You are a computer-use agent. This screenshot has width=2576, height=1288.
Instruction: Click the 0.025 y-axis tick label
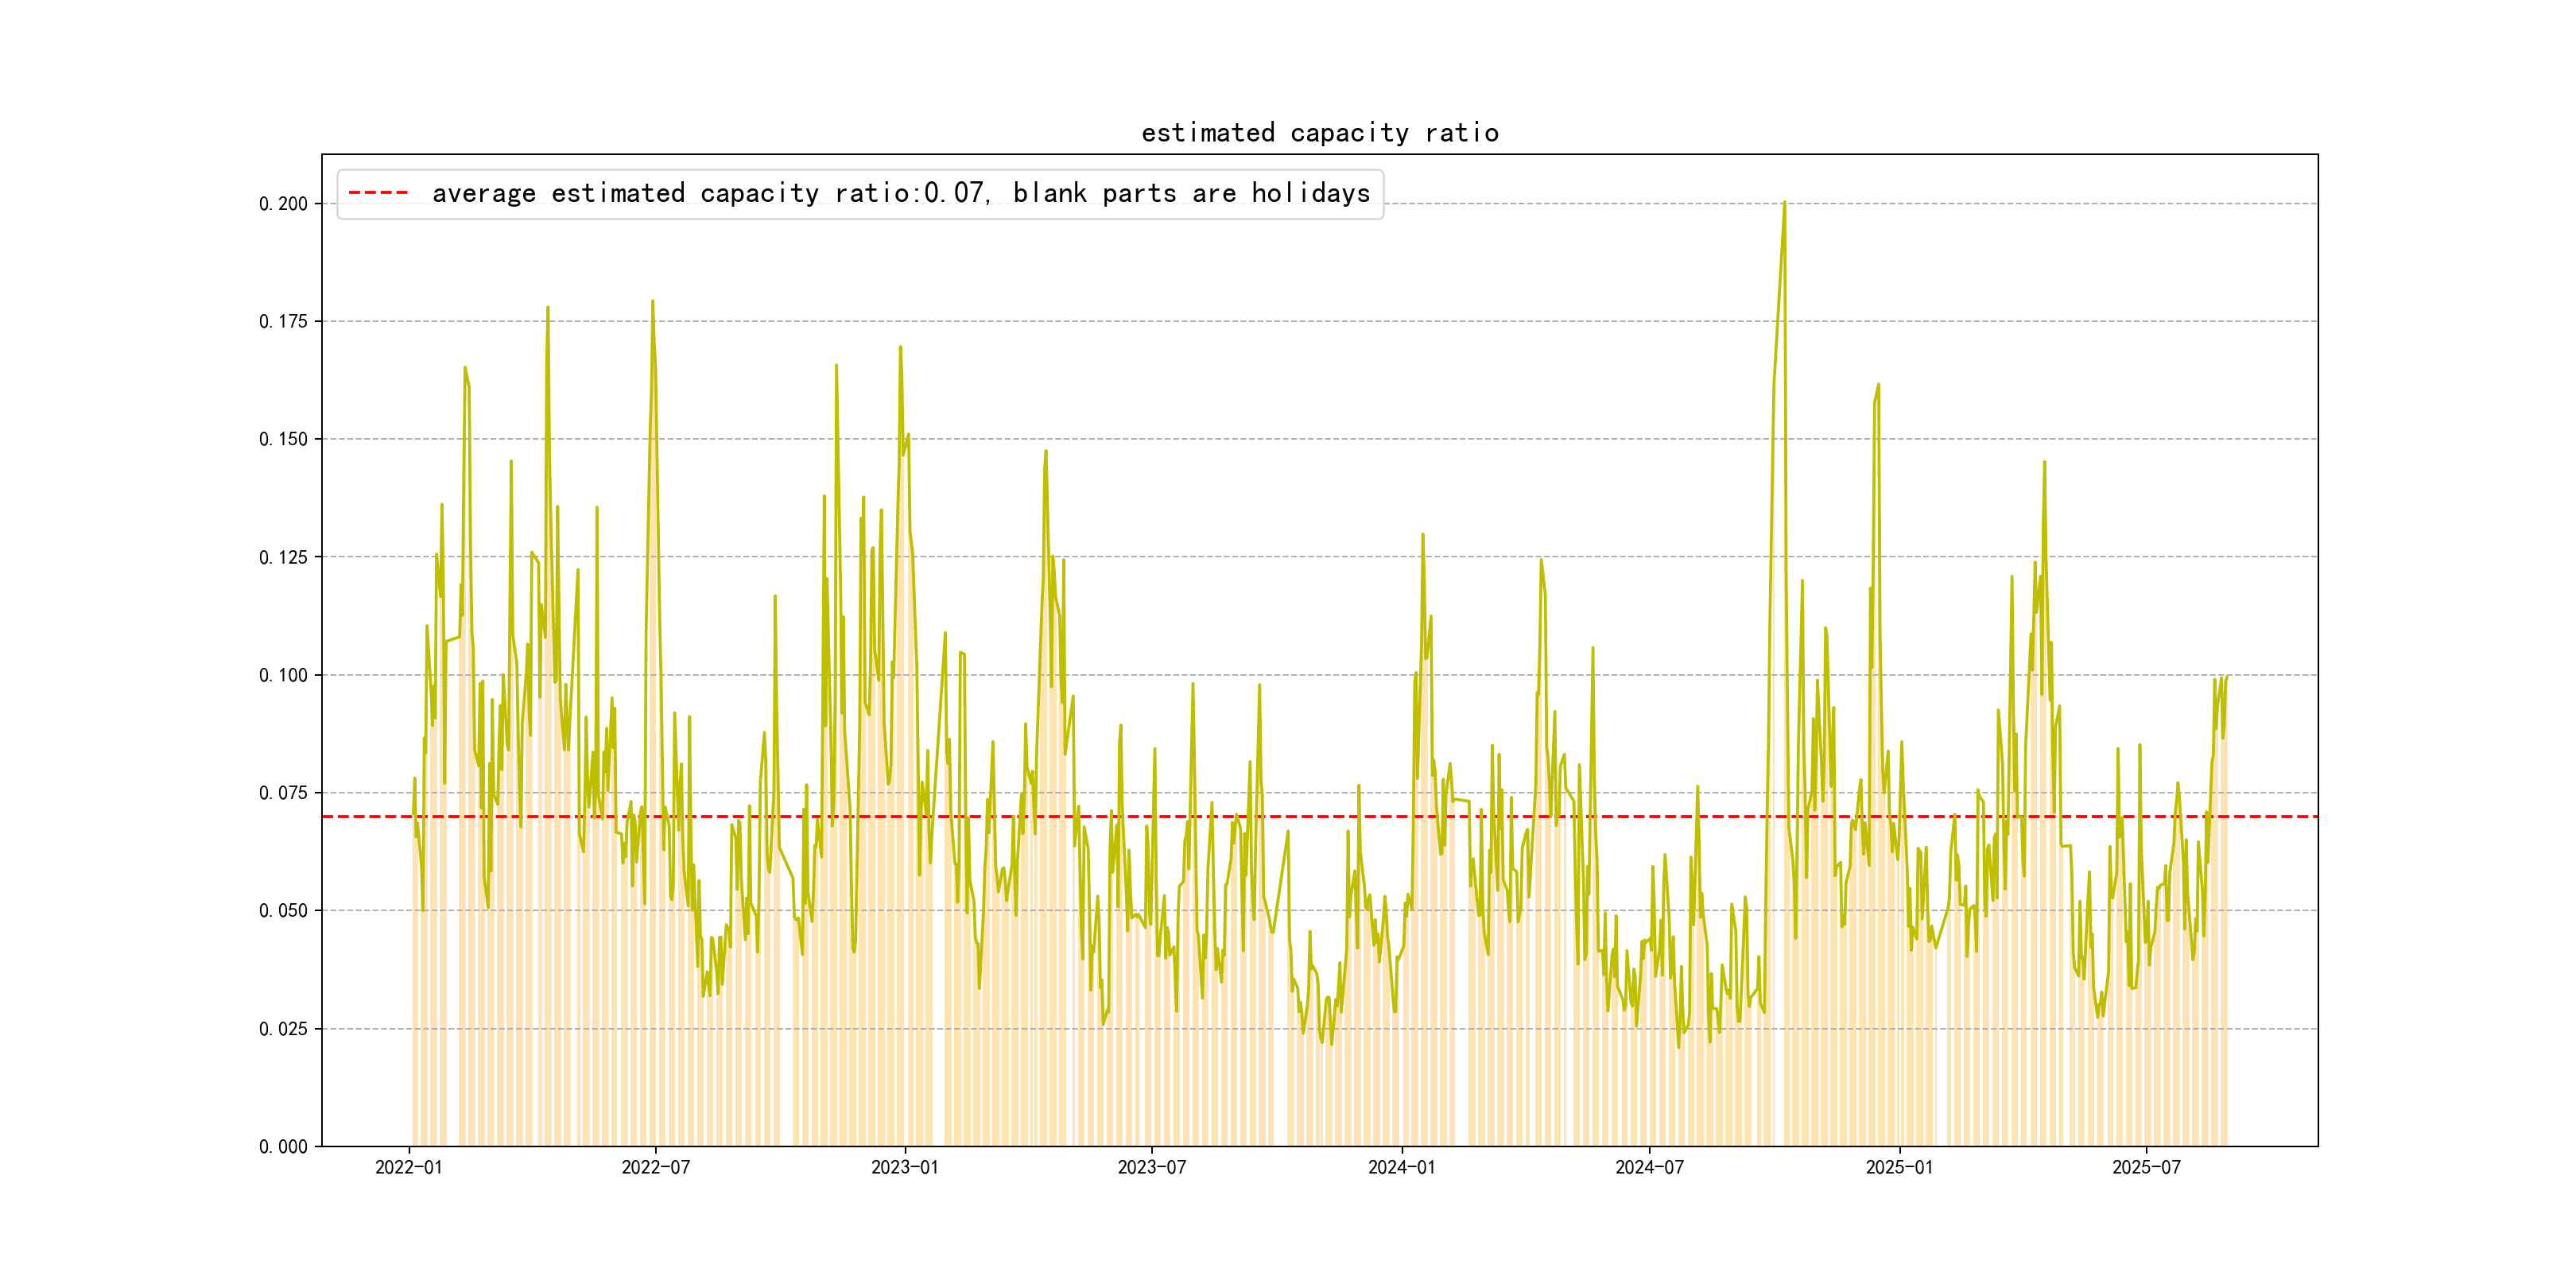click(x=283, y=1029)
